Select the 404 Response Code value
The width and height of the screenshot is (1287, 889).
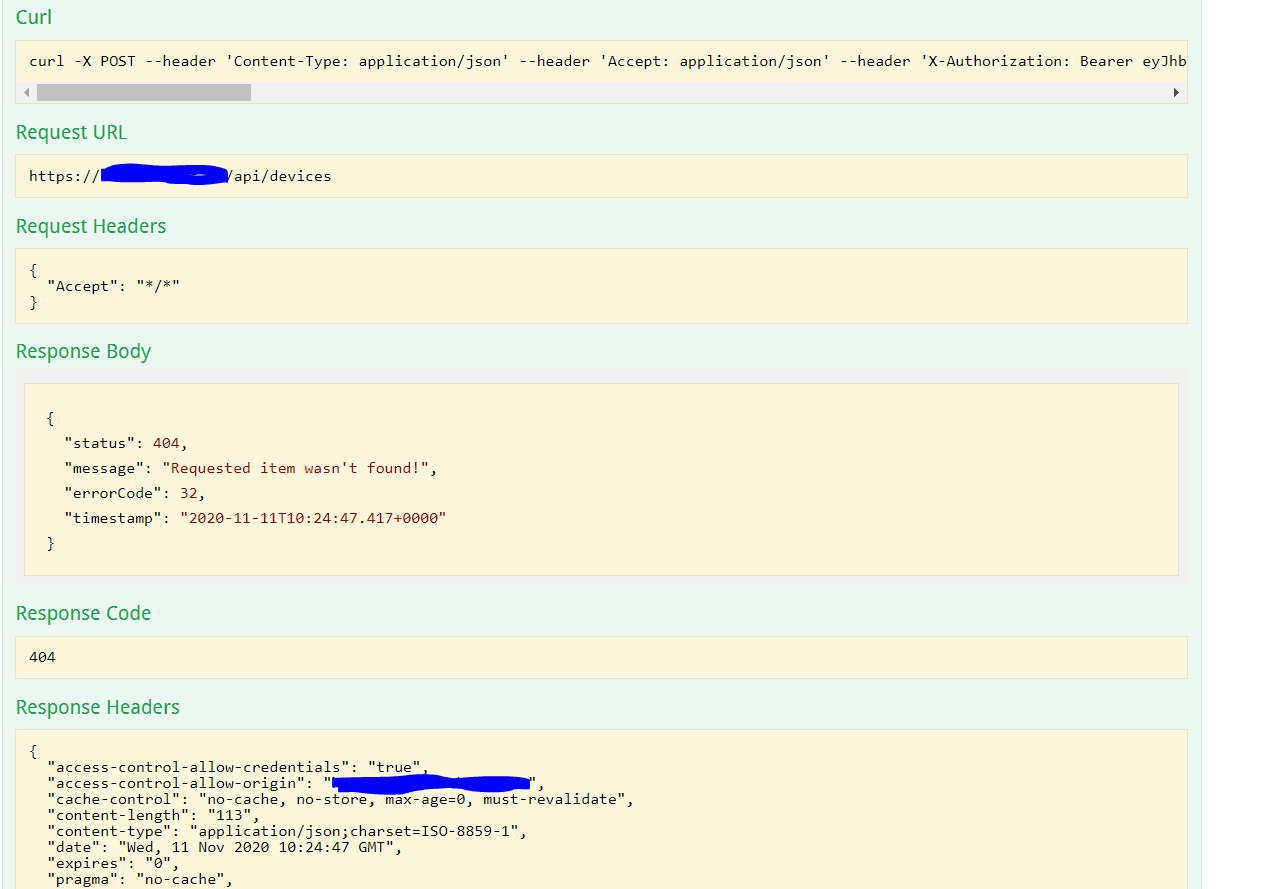click(x=41, y=657)
